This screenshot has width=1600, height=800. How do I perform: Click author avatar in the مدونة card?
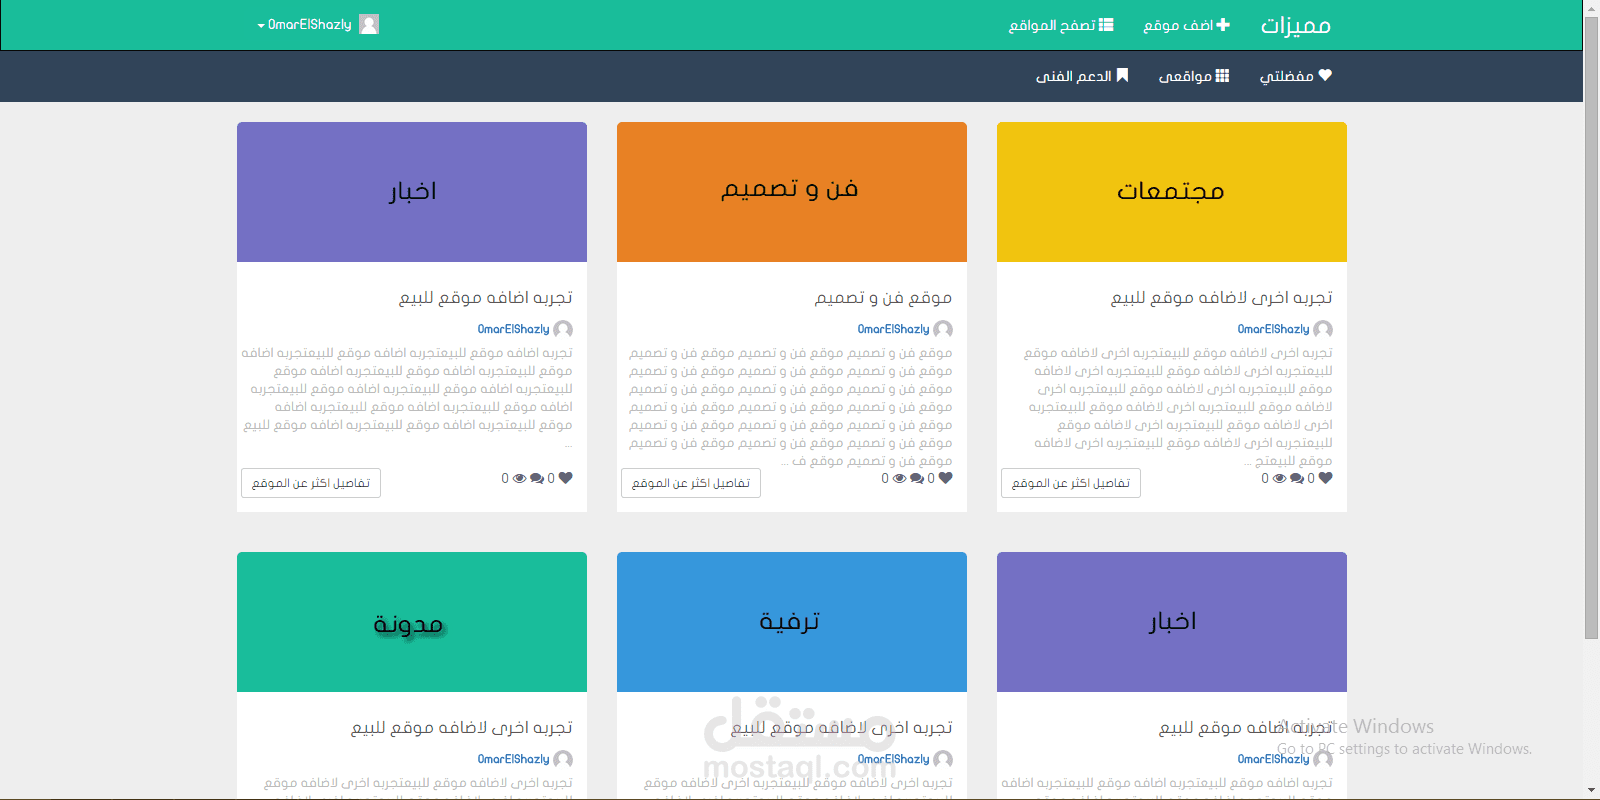coord(563,759)
